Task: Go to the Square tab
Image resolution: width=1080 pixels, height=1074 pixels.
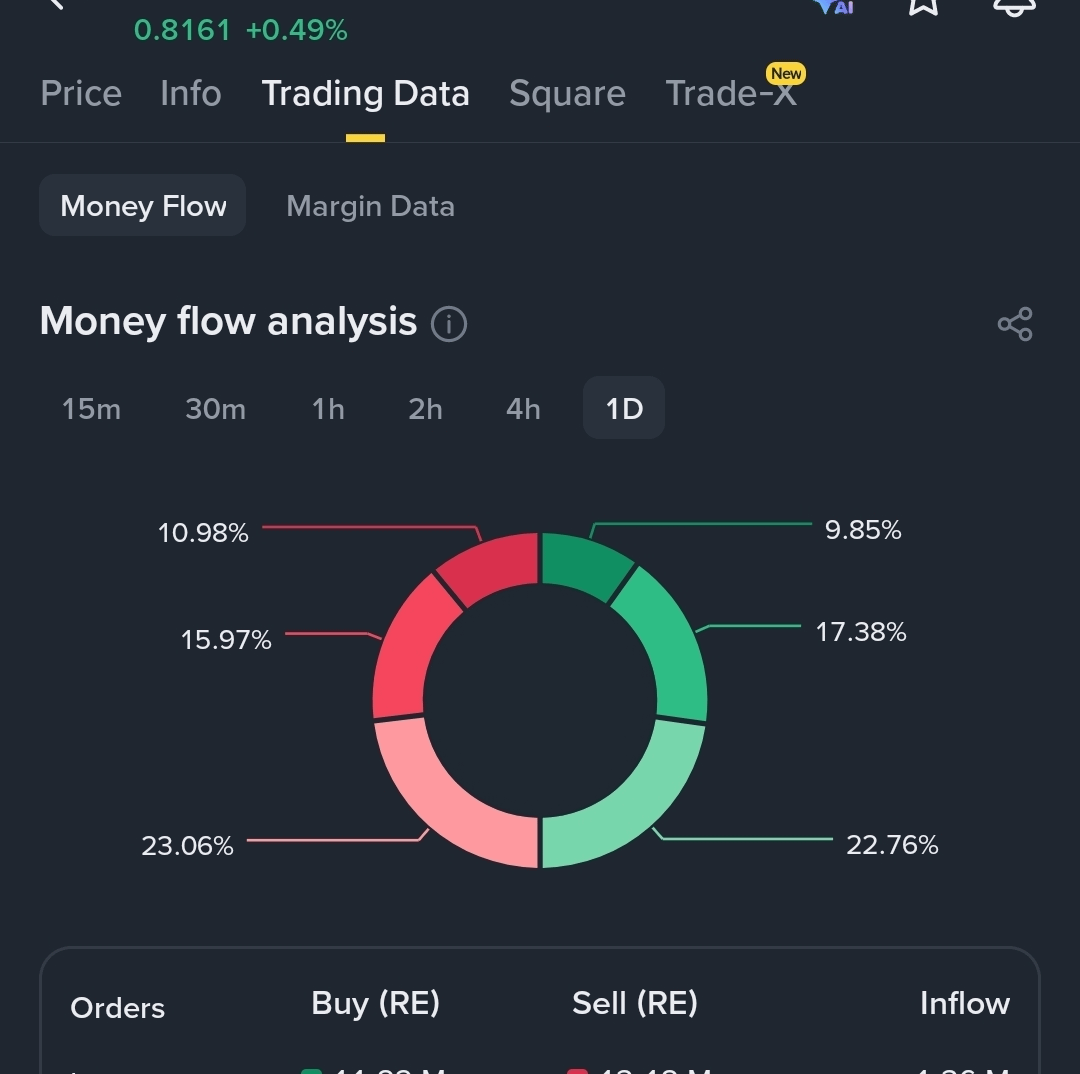Action: [x=568, y=94]
